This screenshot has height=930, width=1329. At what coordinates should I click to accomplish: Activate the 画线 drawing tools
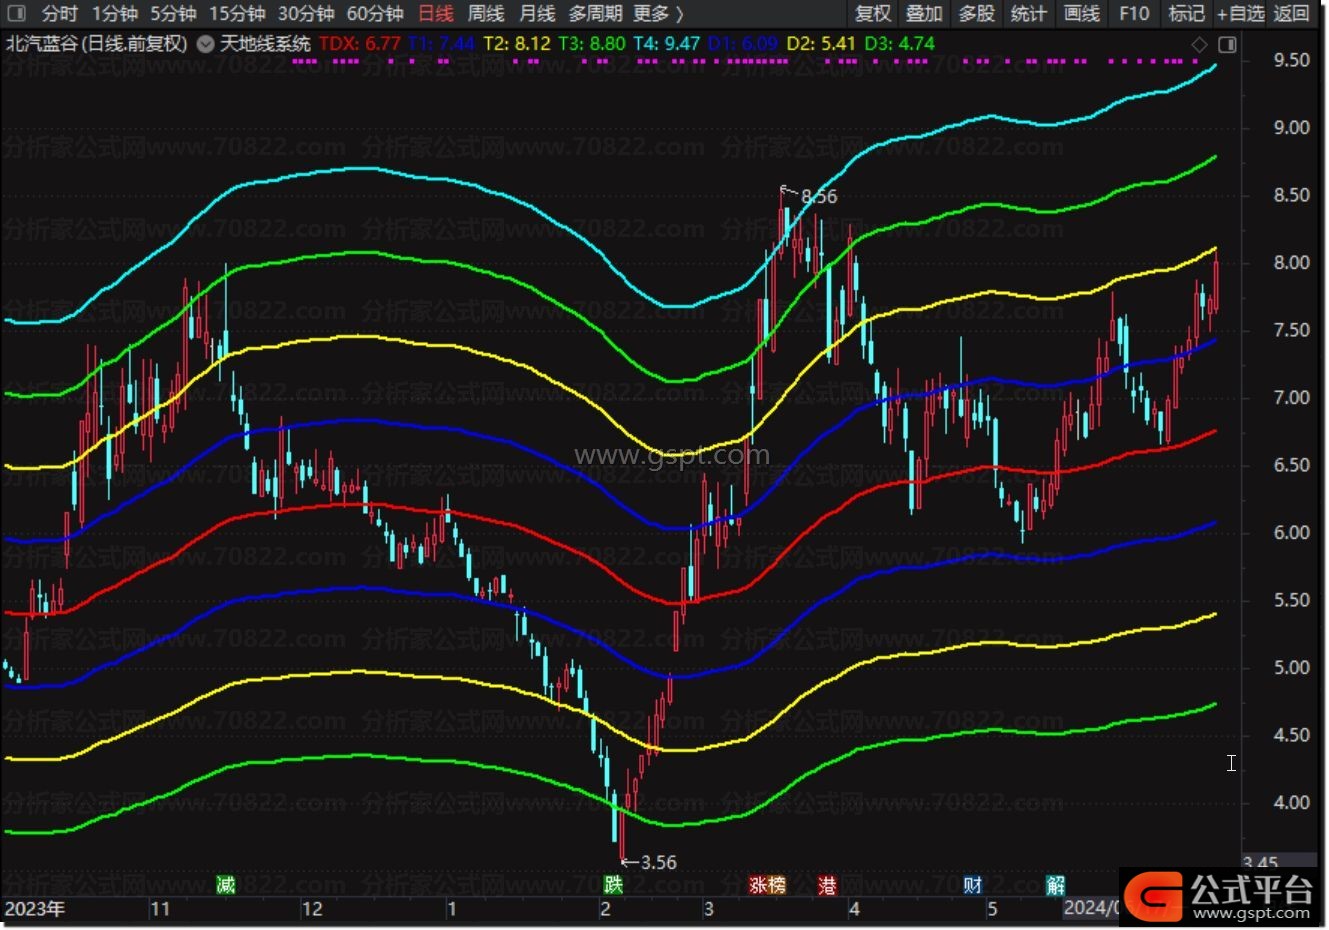(x=1082, y=13)
